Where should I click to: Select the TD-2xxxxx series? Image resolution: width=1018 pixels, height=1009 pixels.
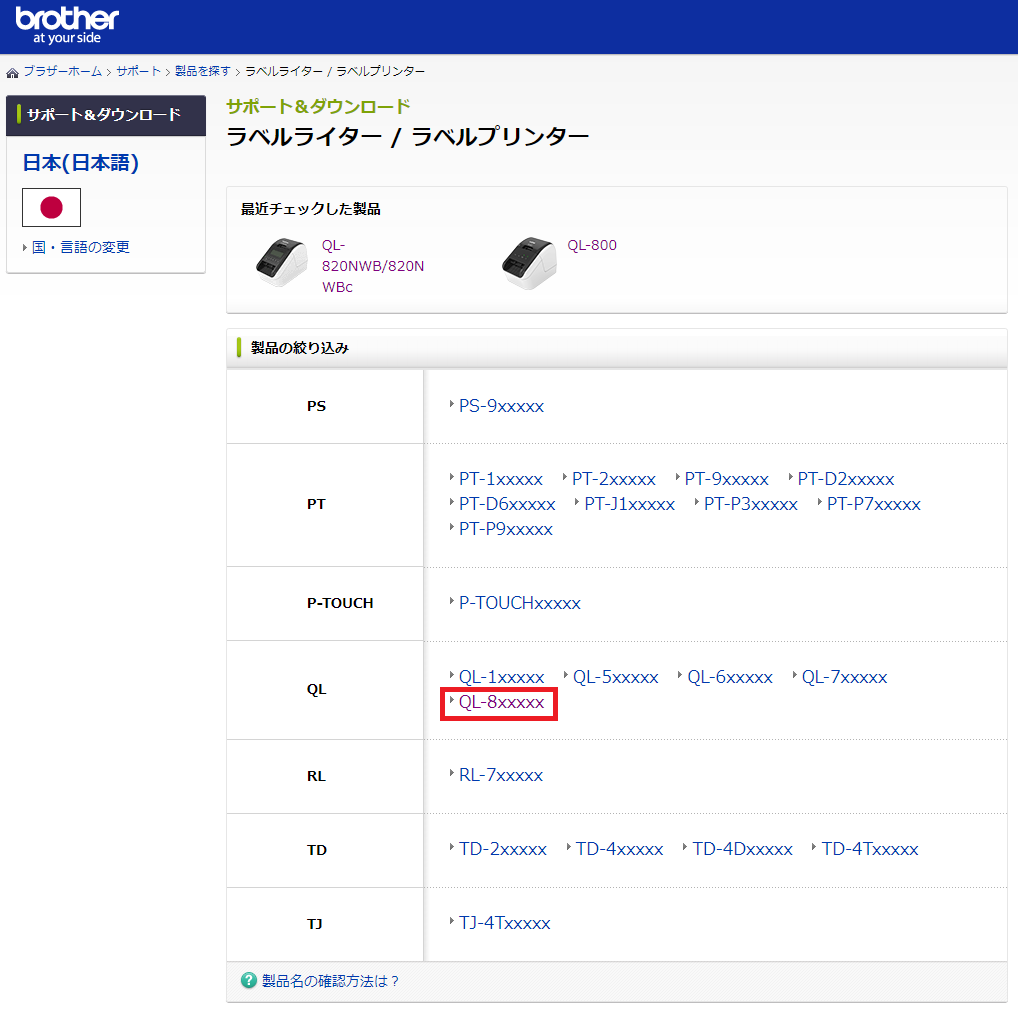pyautogui.click(x=503, y=849)
